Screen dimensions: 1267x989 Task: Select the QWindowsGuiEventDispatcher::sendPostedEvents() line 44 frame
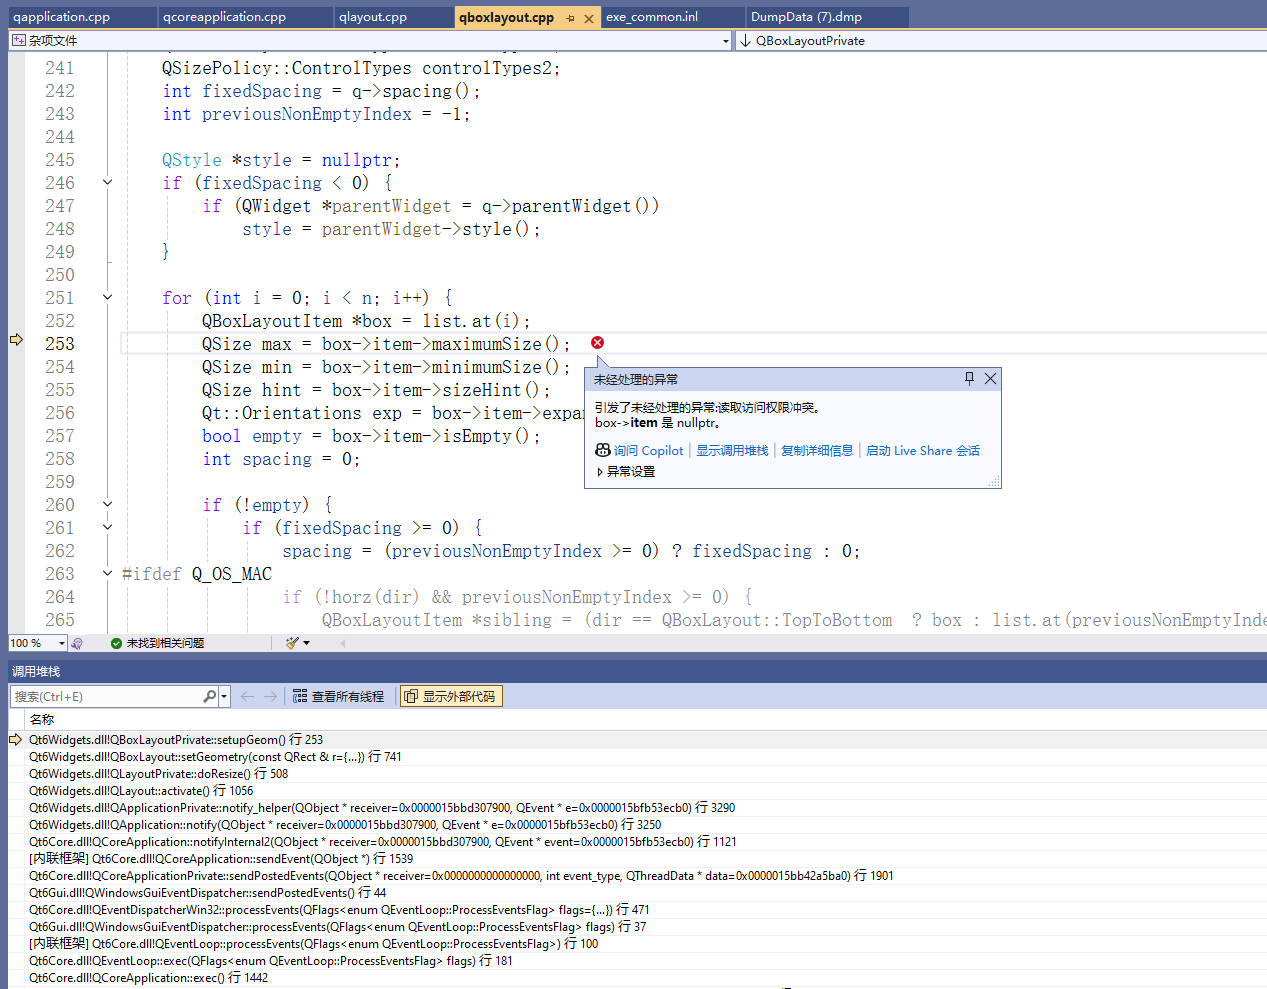(x=208, y=893)
